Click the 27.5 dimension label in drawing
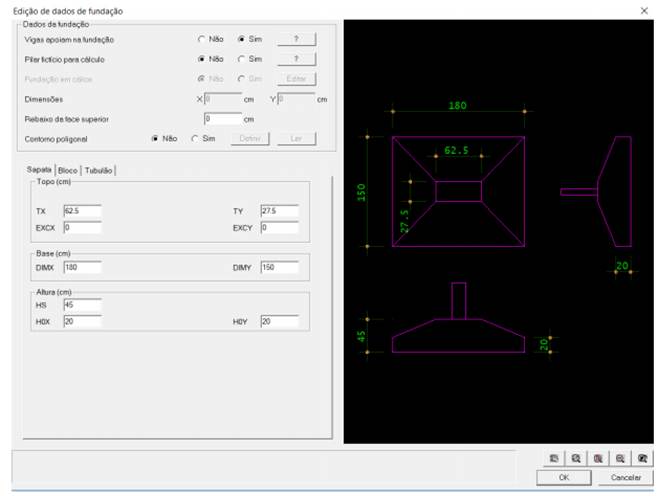The image size is (658, 496). (x=405, y=221)
